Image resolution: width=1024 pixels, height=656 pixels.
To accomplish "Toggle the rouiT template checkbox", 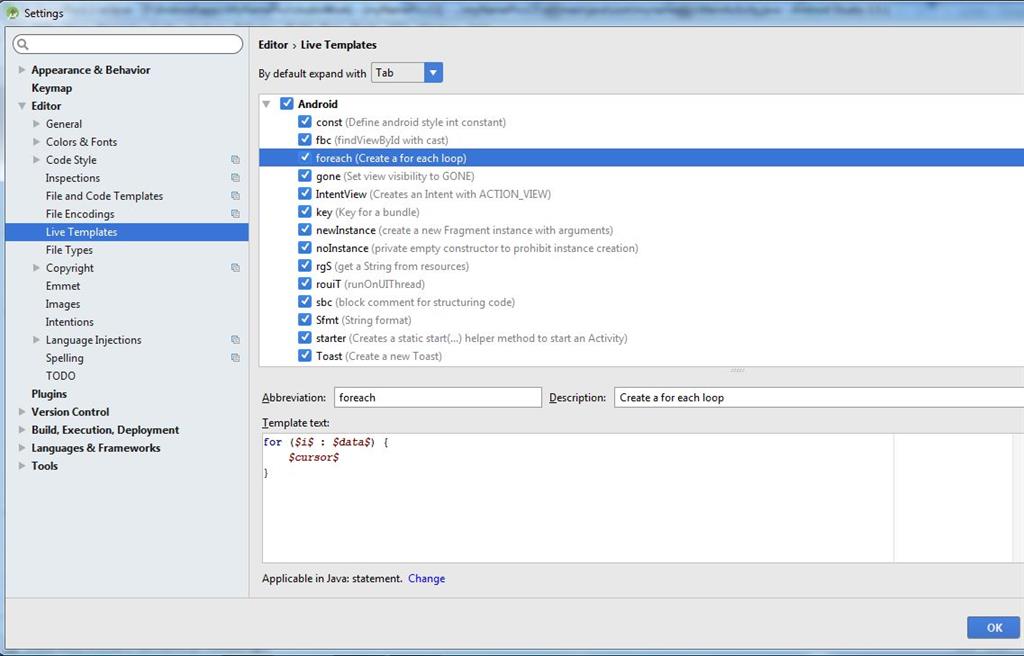I will [305, 284].
